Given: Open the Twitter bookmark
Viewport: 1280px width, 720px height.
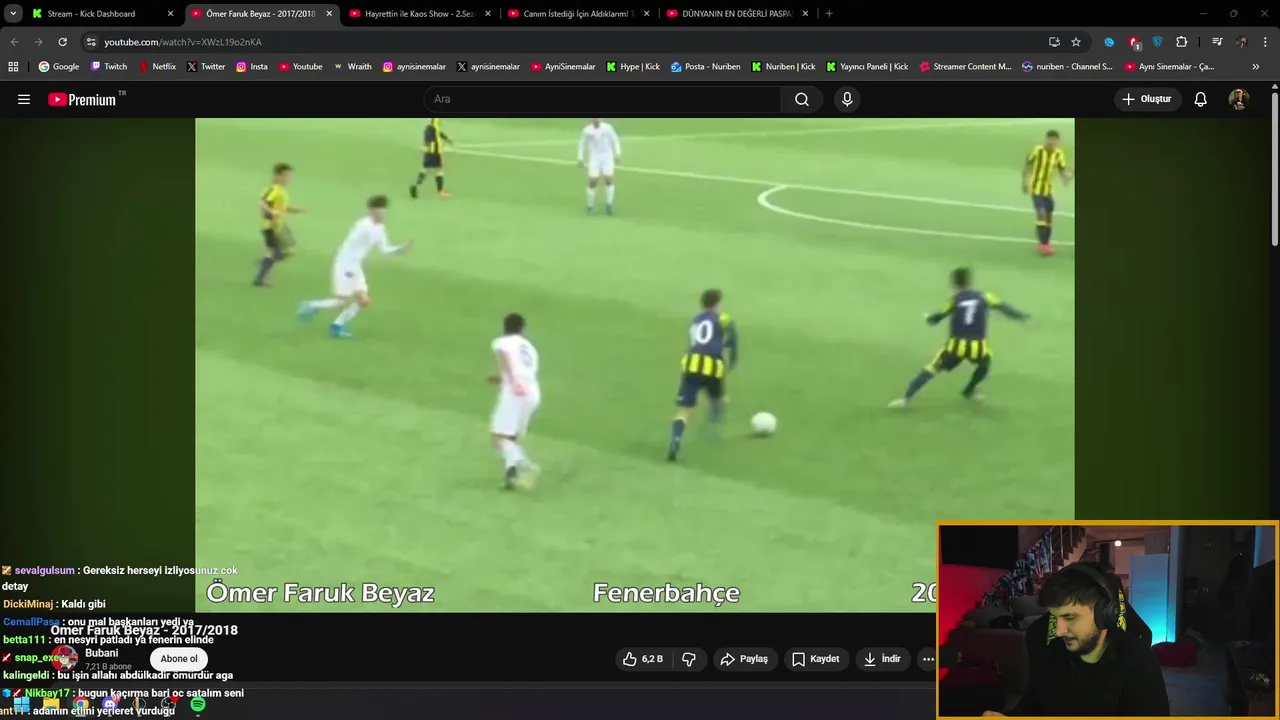Looking at the screenshot, I should click(206, 67).
